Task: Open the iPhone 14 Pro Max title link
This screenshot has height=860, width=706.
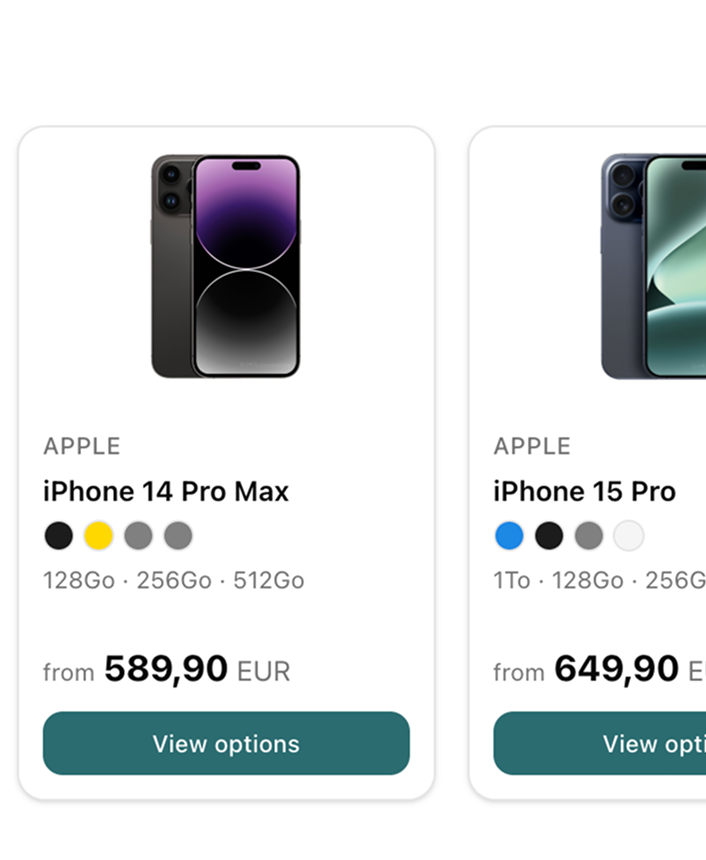Action: pos(166,492)
